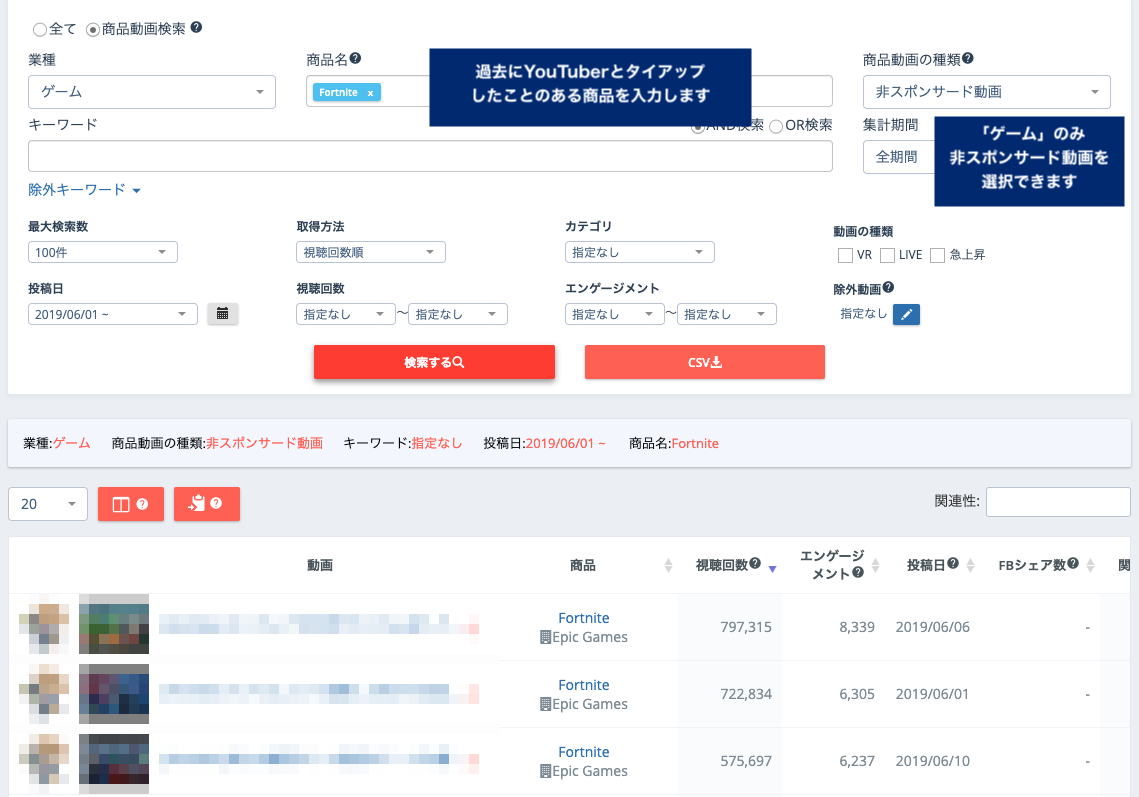
Task: Change rows per page dropdown showing 20
Action: click(x=48, y=504)
